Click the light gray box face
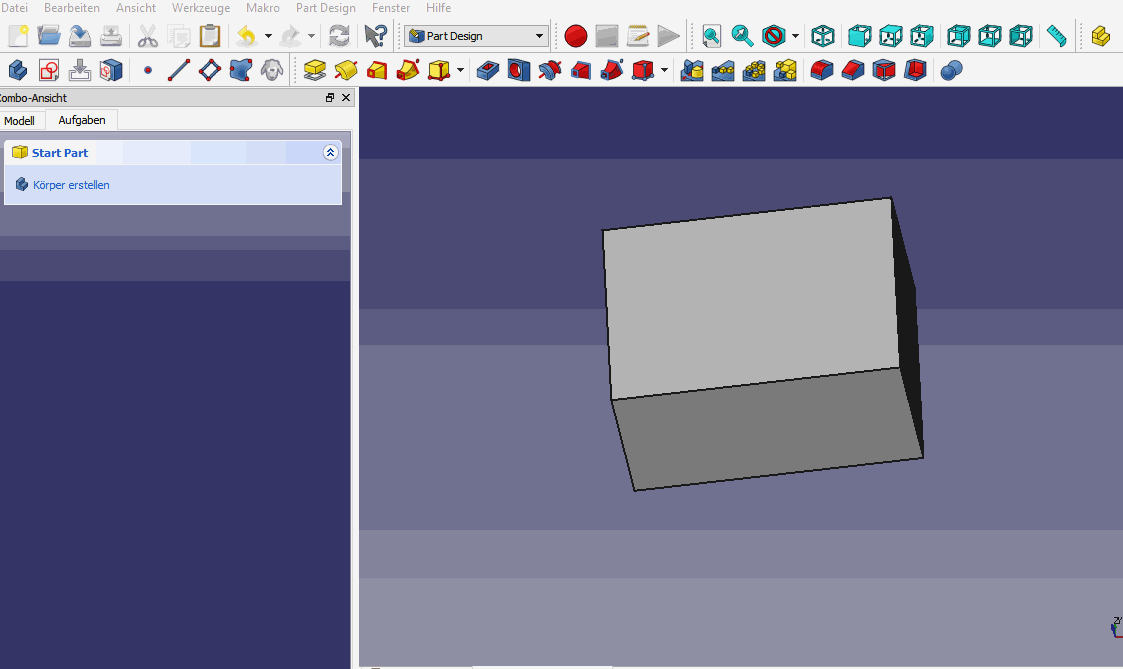The image size is (1123, 669). click(x=750, y=300)
